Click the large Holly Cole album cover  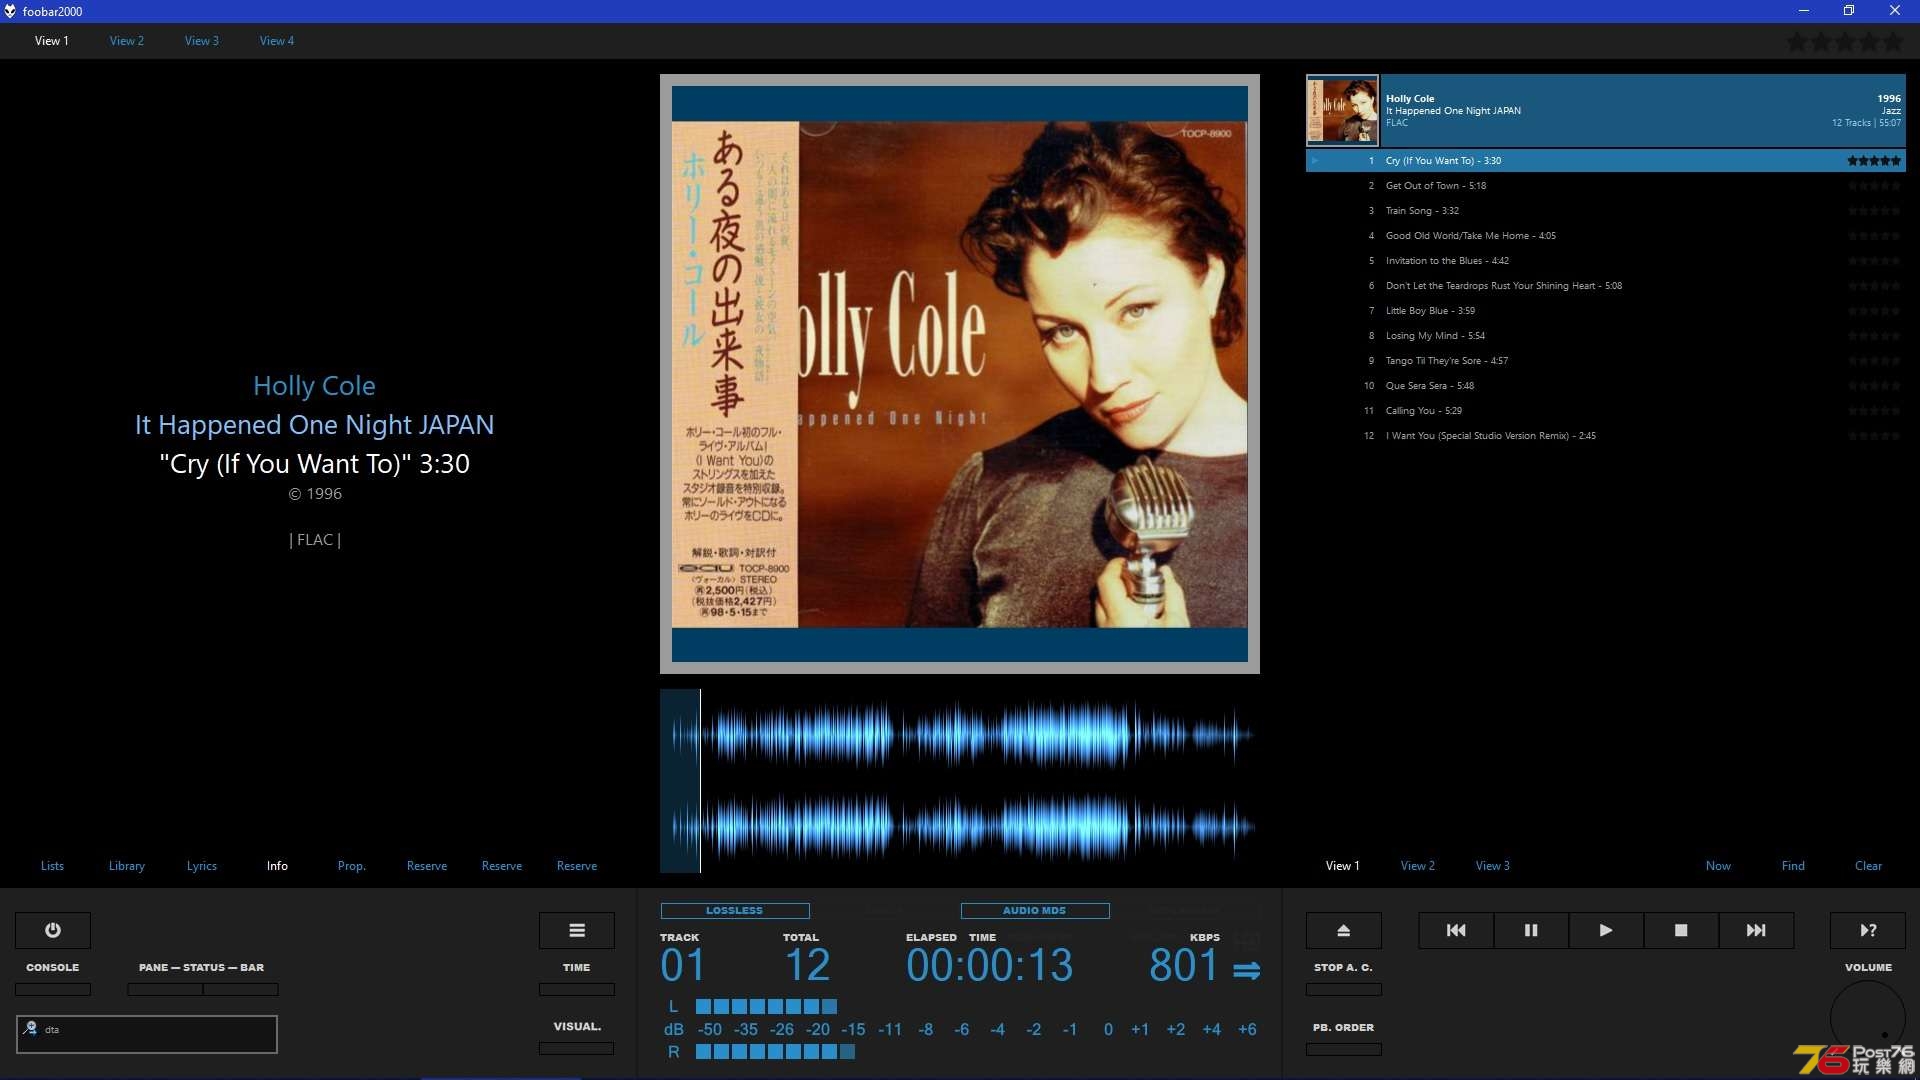tap(960, 374)
